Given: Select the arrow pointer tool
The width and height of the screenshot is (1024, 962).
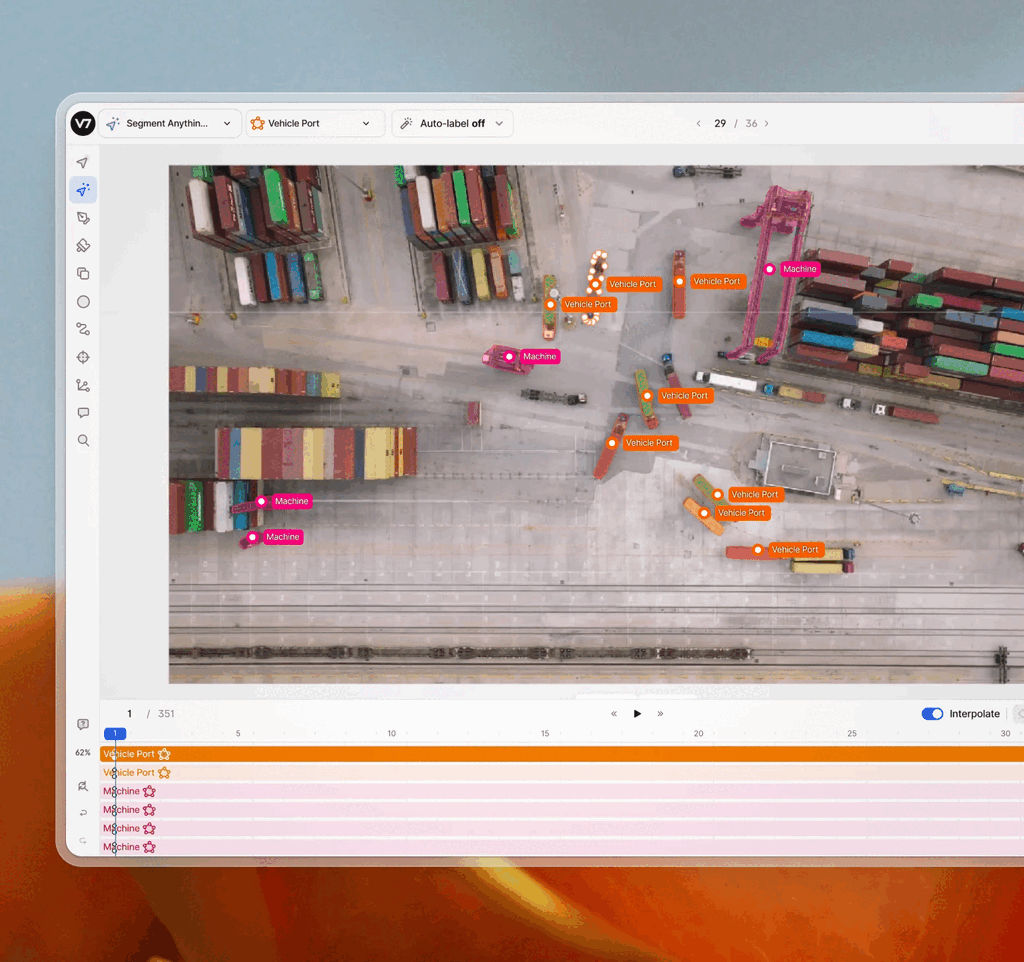Looking at the screenshot, I should (x=82, y=163).
